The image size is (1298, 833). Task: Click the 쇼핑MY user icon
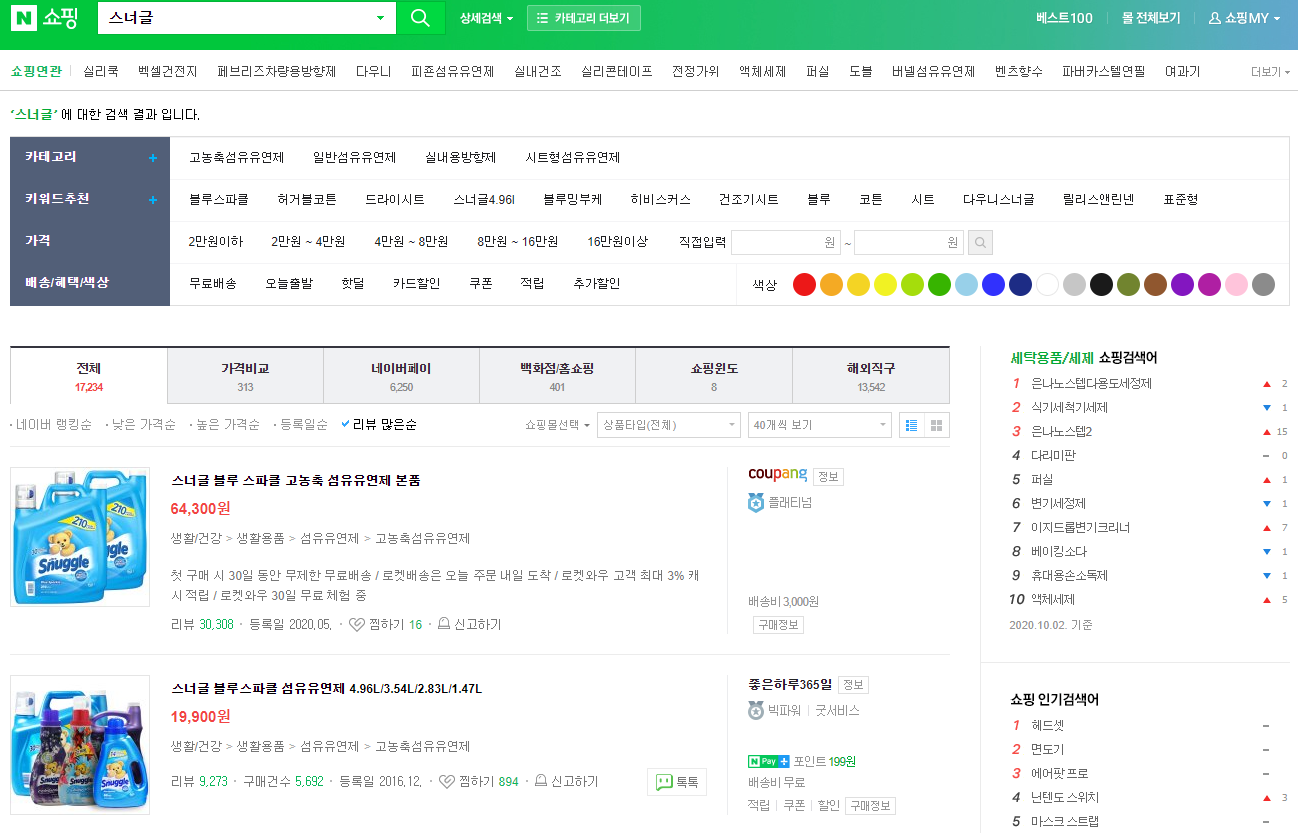pyautogui.click(x=1215, y=18)
